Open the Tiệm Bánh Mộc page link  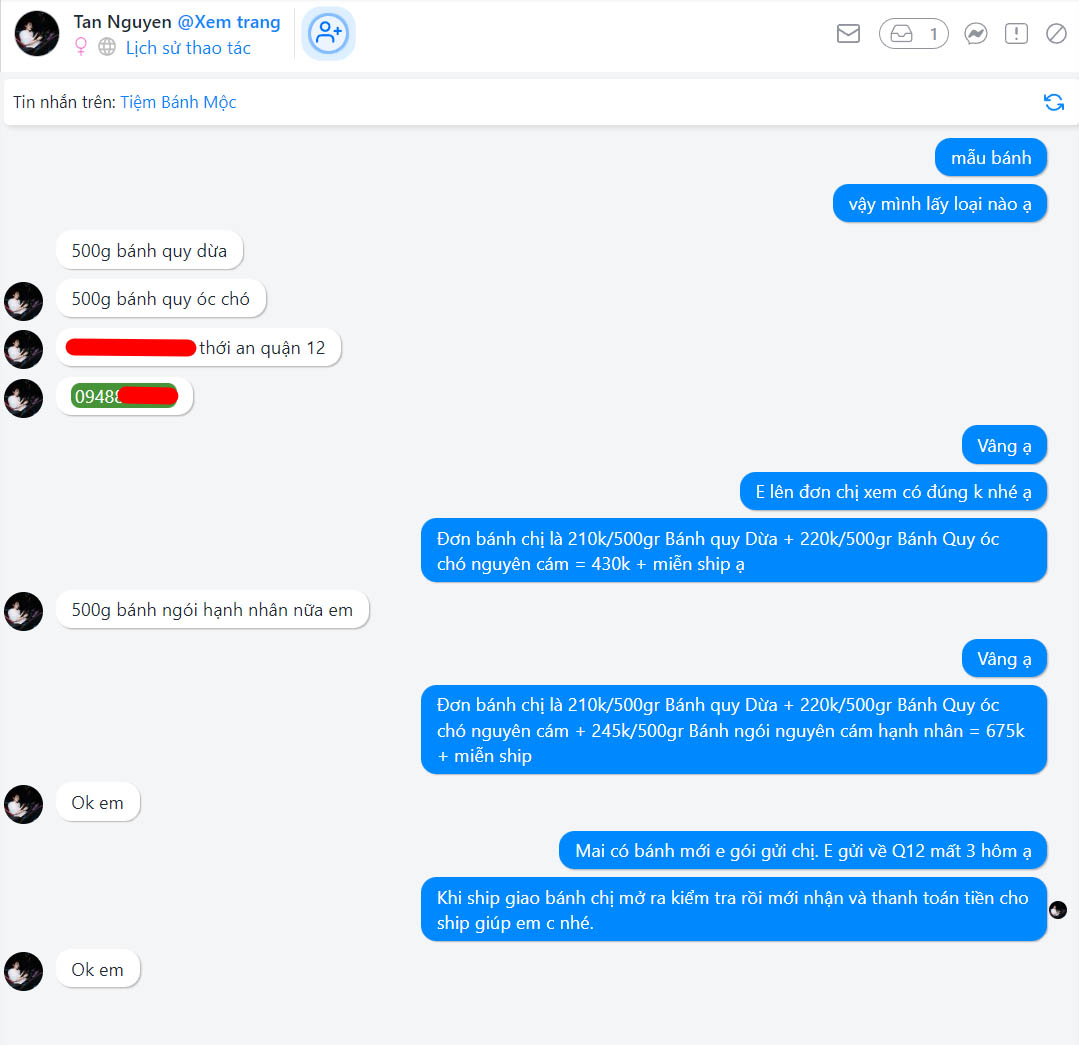point(178,103)
